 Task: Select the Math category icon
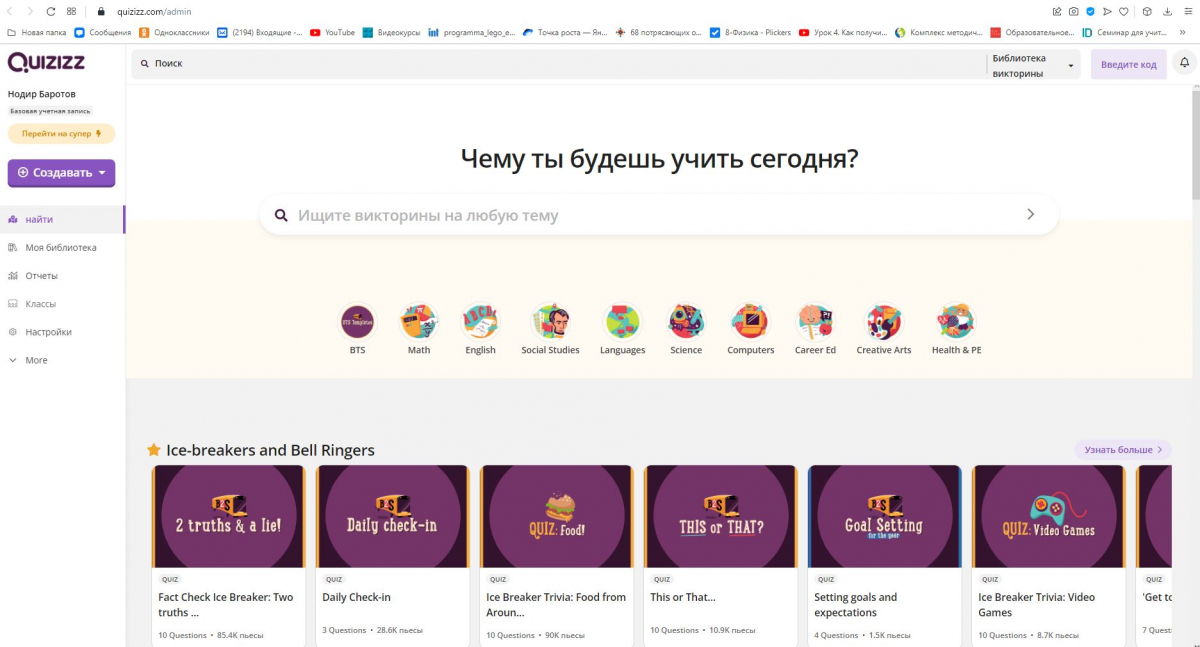coord(419,322)
